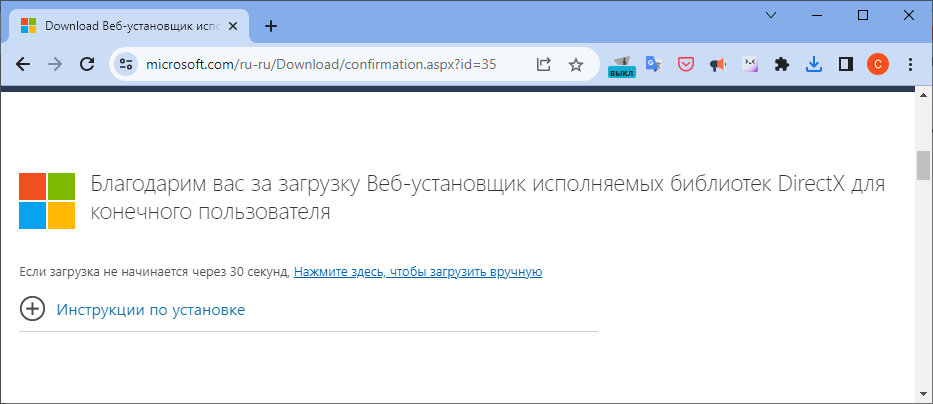Reload the current page

[87, 64]
